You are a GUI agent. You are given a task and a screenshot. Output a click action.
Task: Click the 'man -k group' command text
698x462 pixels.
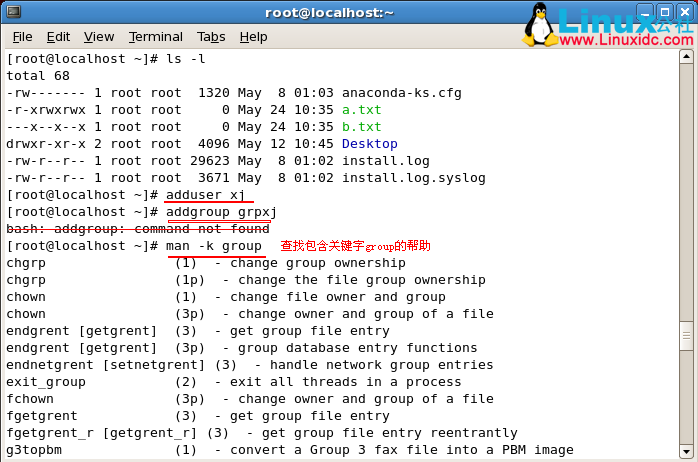(x=214, y=246)
